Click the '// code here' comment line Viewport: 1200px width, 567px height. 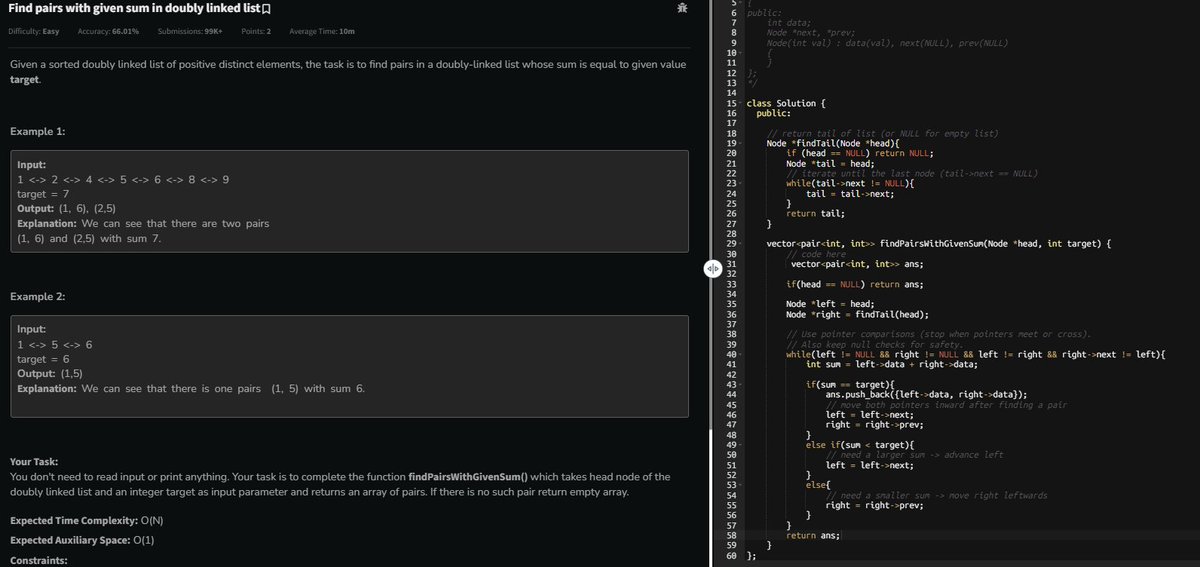(x=816, y=254)
